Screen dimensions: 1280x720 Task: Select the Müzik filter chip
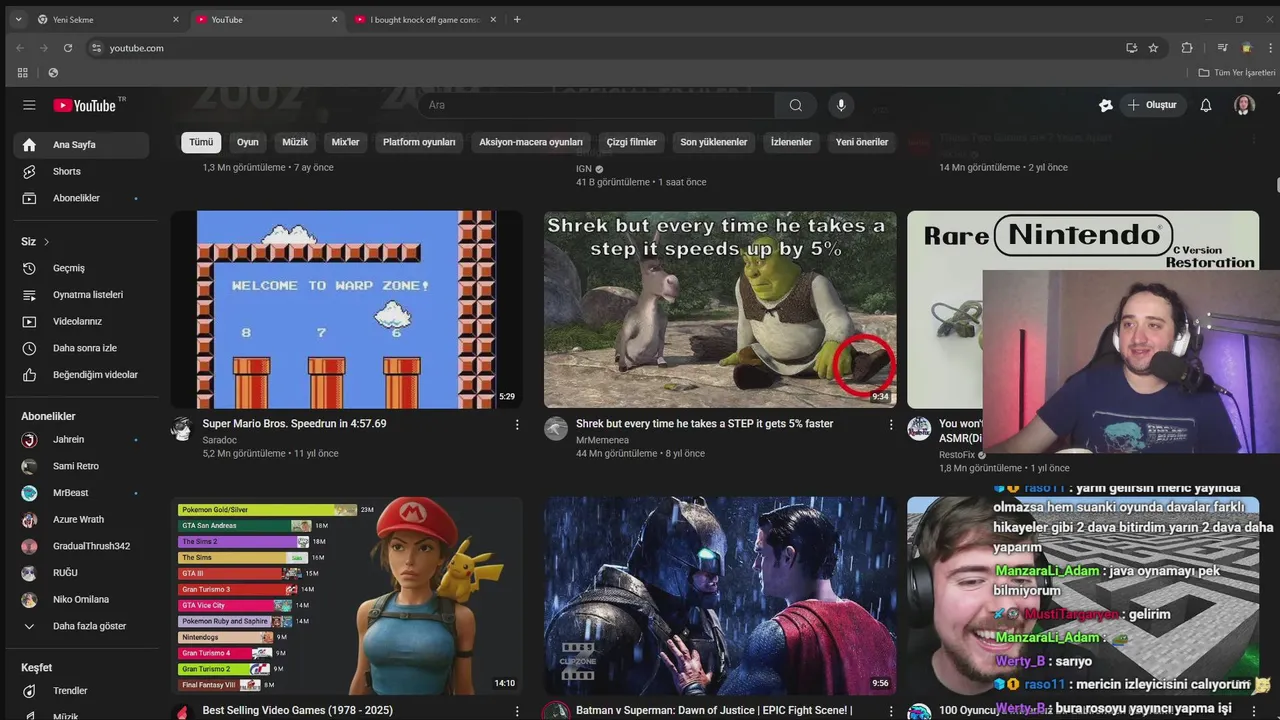point(295,142)
